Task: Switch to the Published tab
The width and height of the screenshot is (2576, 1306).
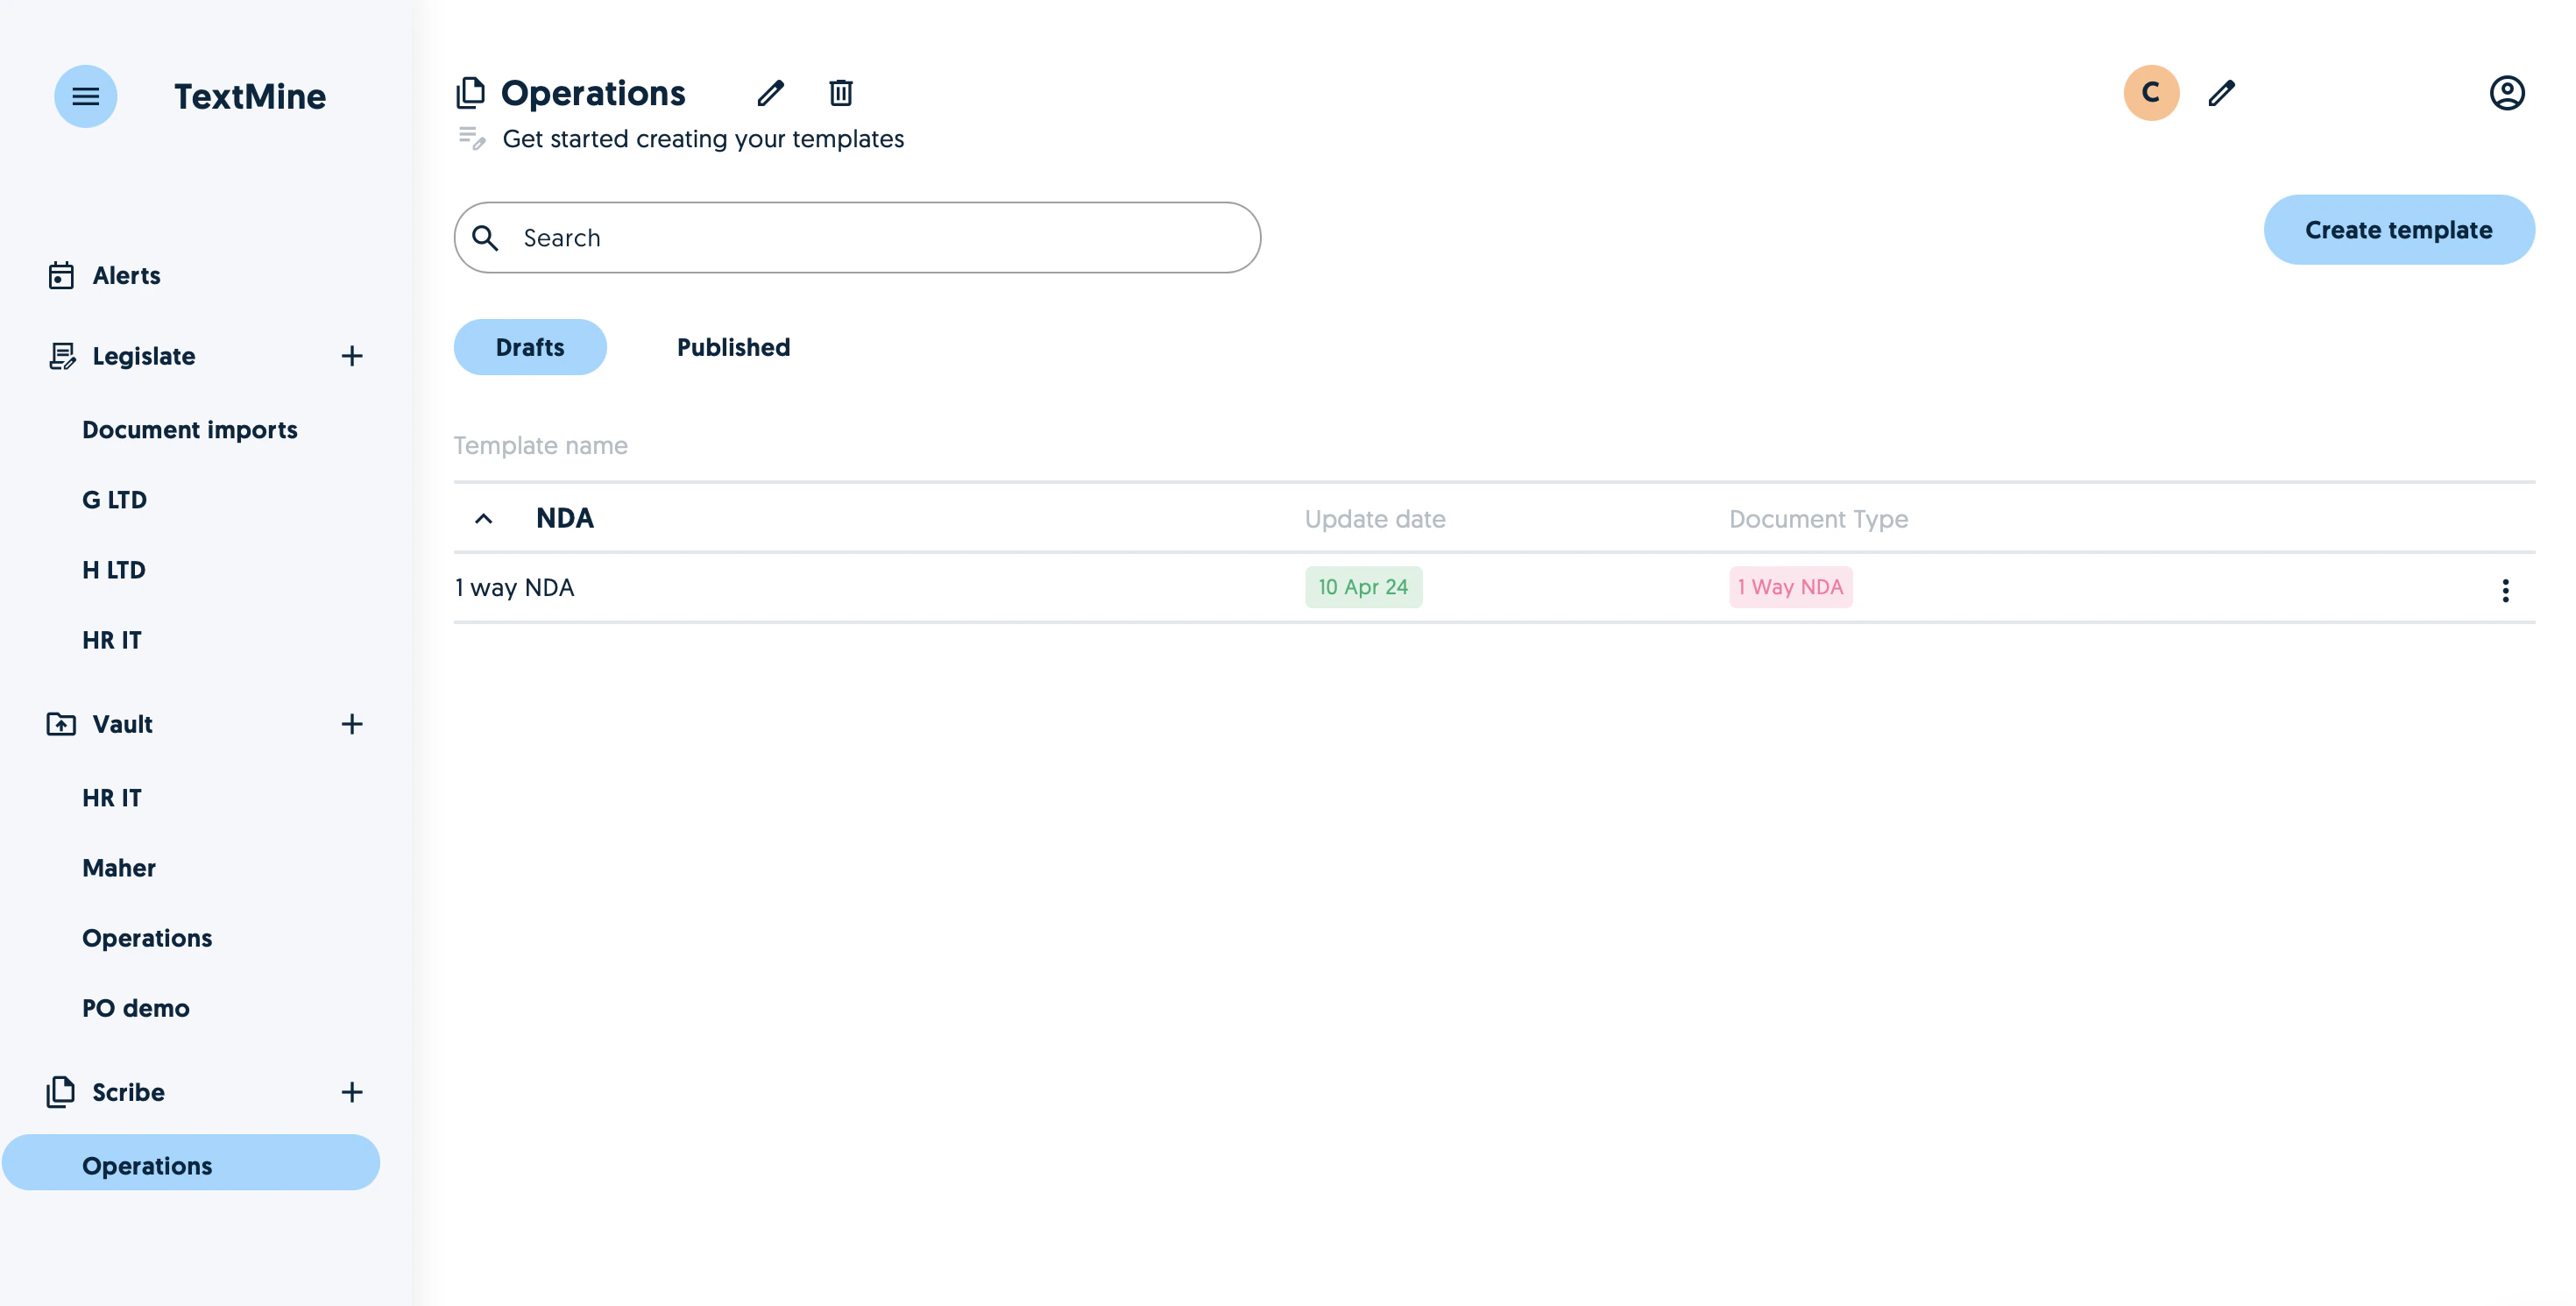Action: pyautogui.click(x=733, y=347)
